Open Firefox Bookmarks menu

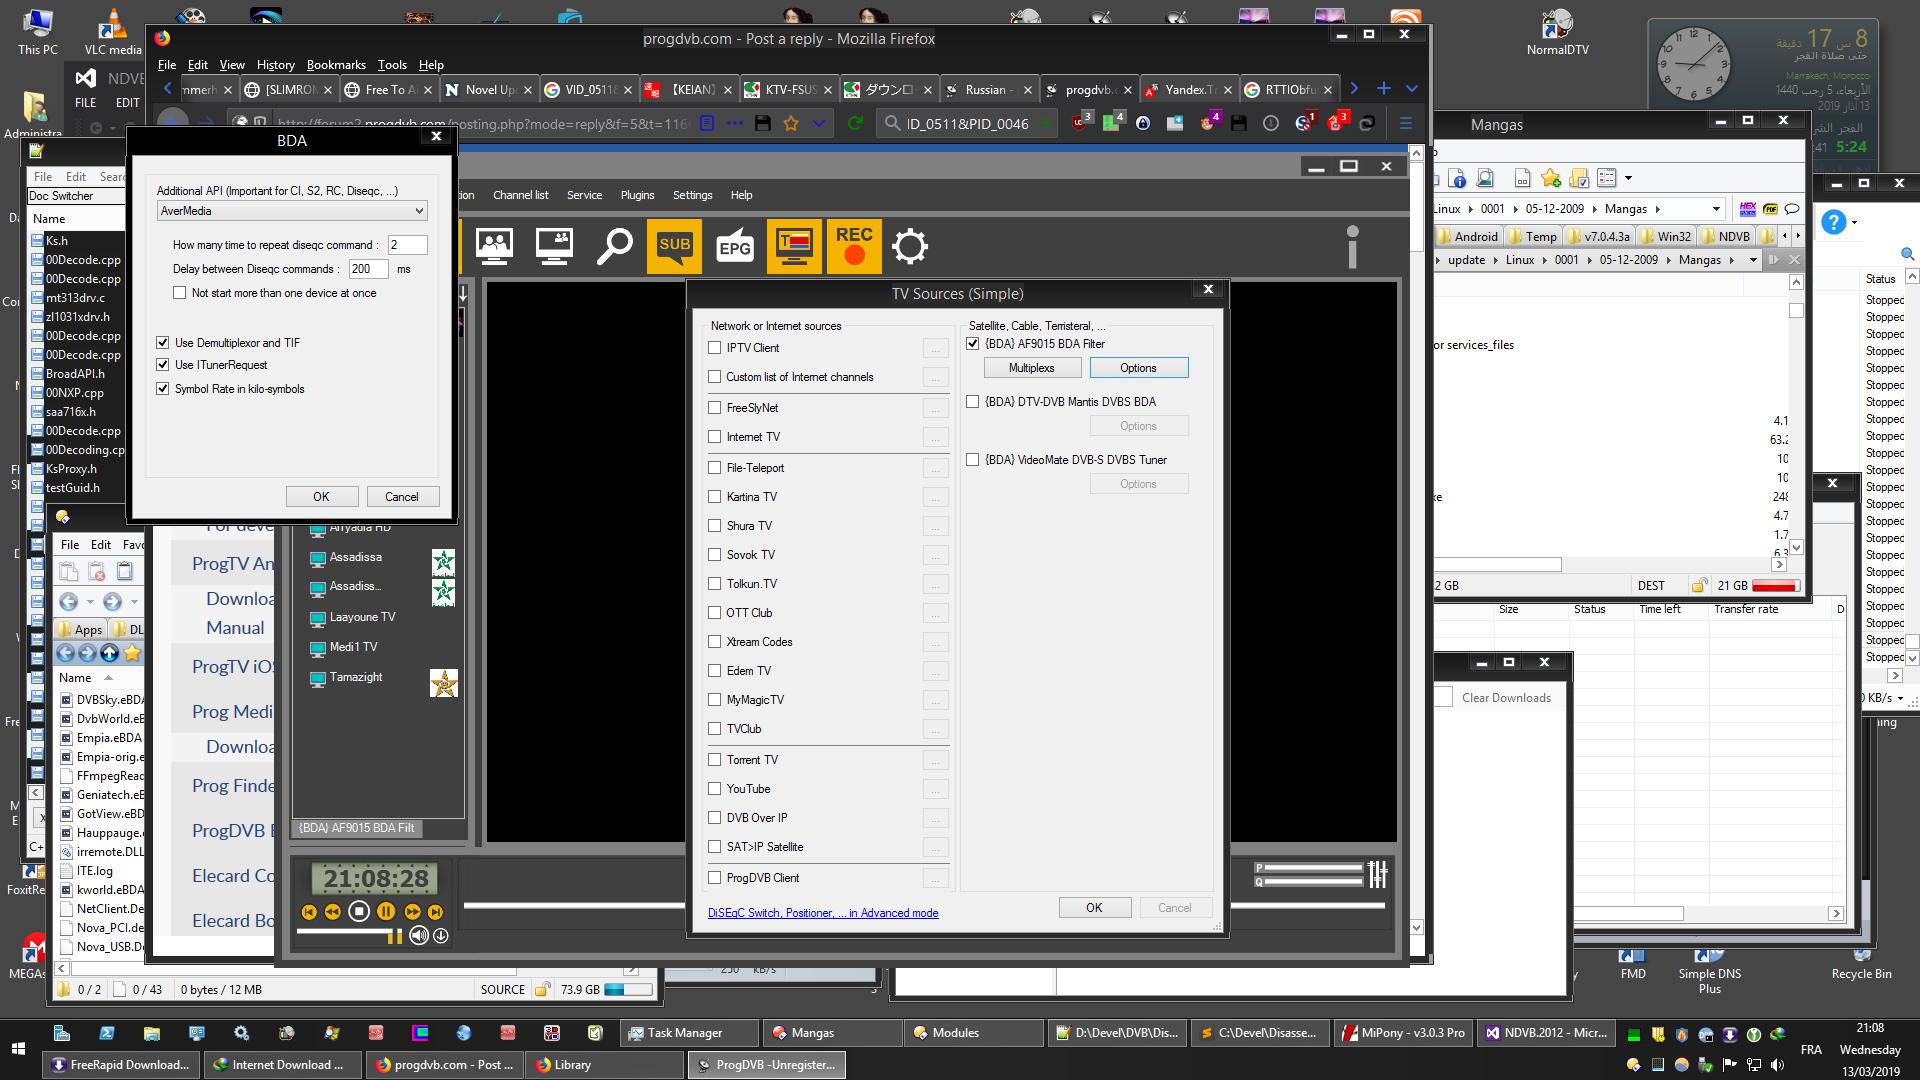[x=336, y=64]
